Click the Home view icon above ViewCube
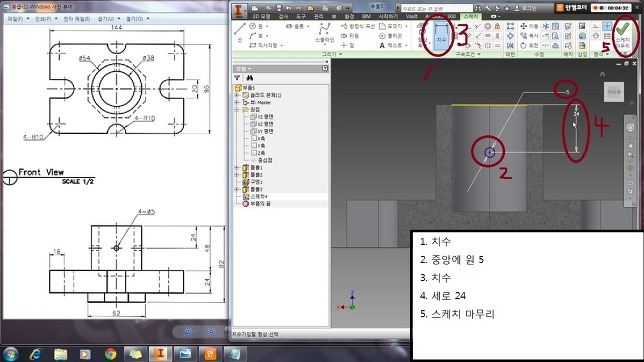This screenshot has width=644, height=362. coord(602,74)
